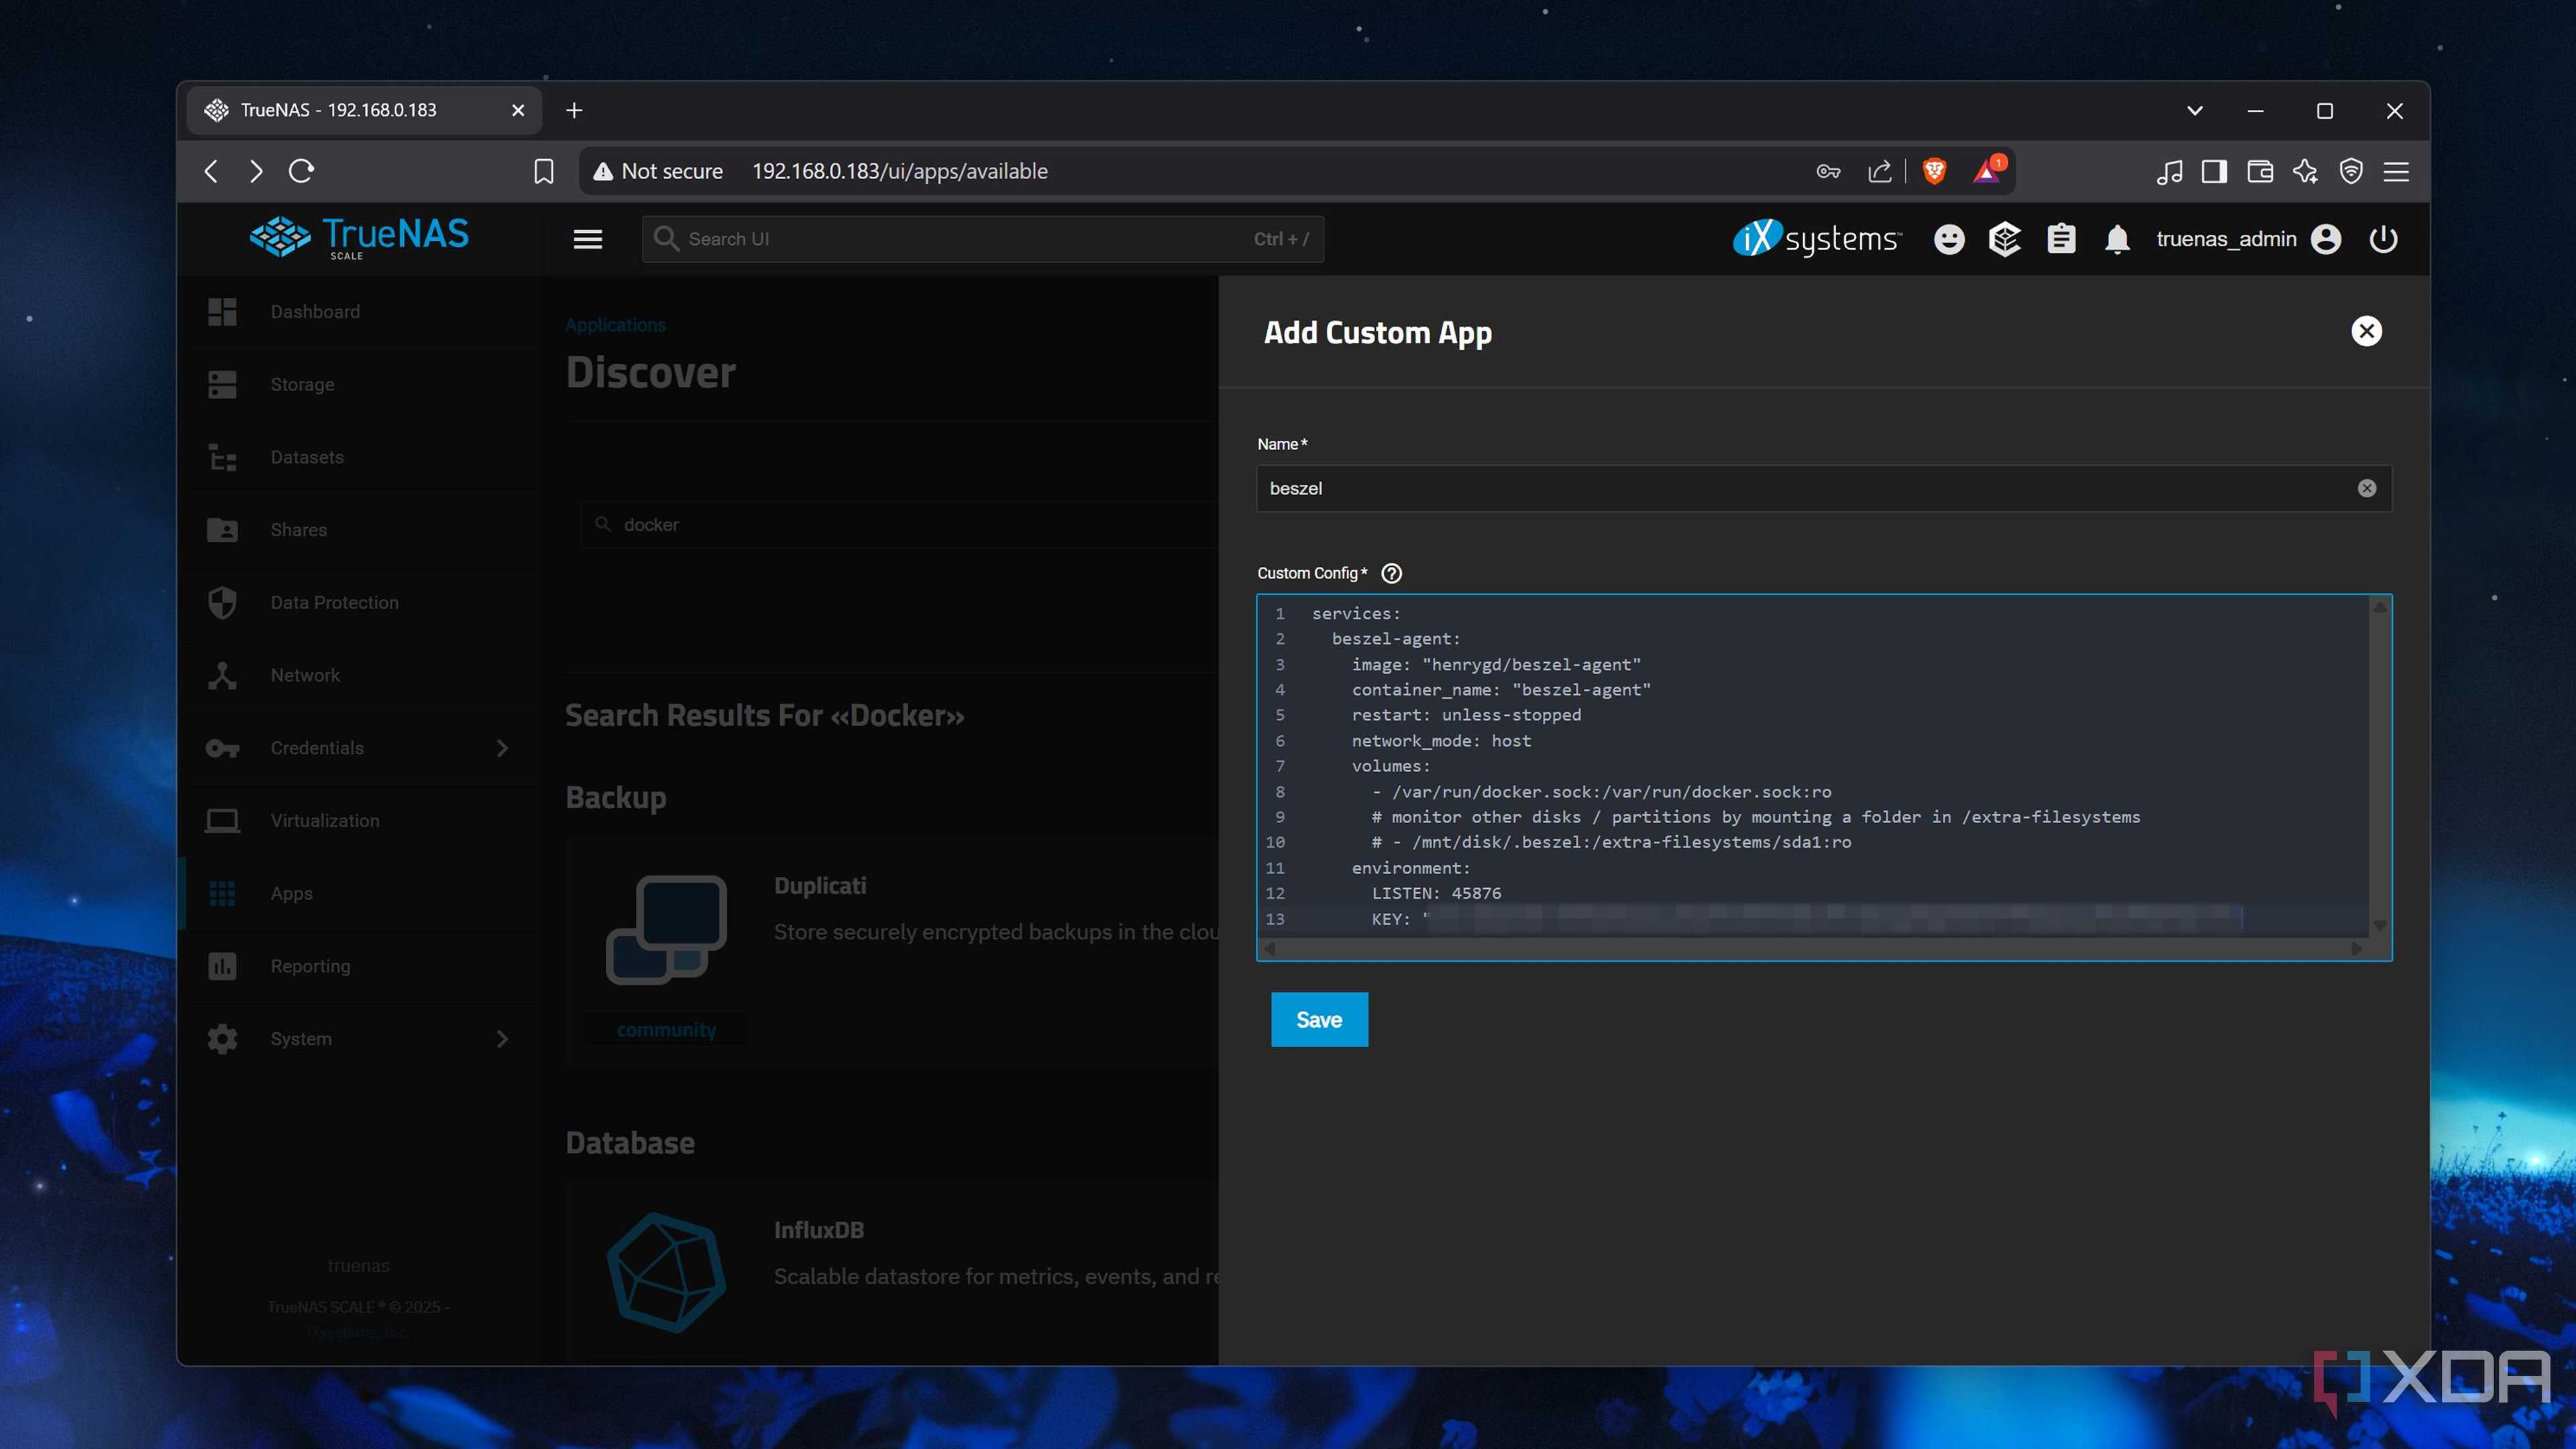Screen dimensions: 2576x1449
Task: Click the TrueCommand status icon
Action: [2004, 239]
